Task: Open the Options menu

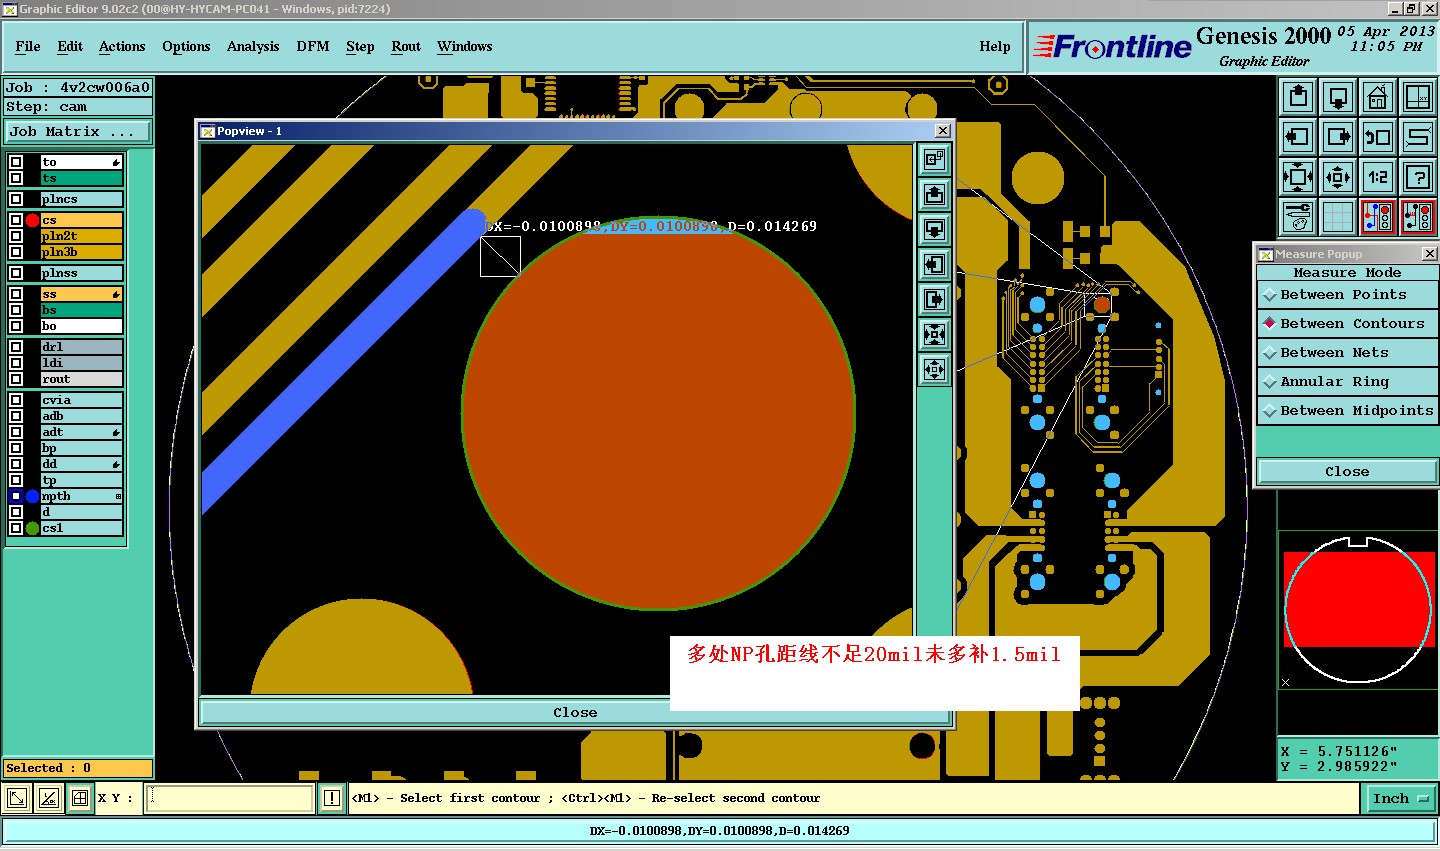Action: coord(186,47)
